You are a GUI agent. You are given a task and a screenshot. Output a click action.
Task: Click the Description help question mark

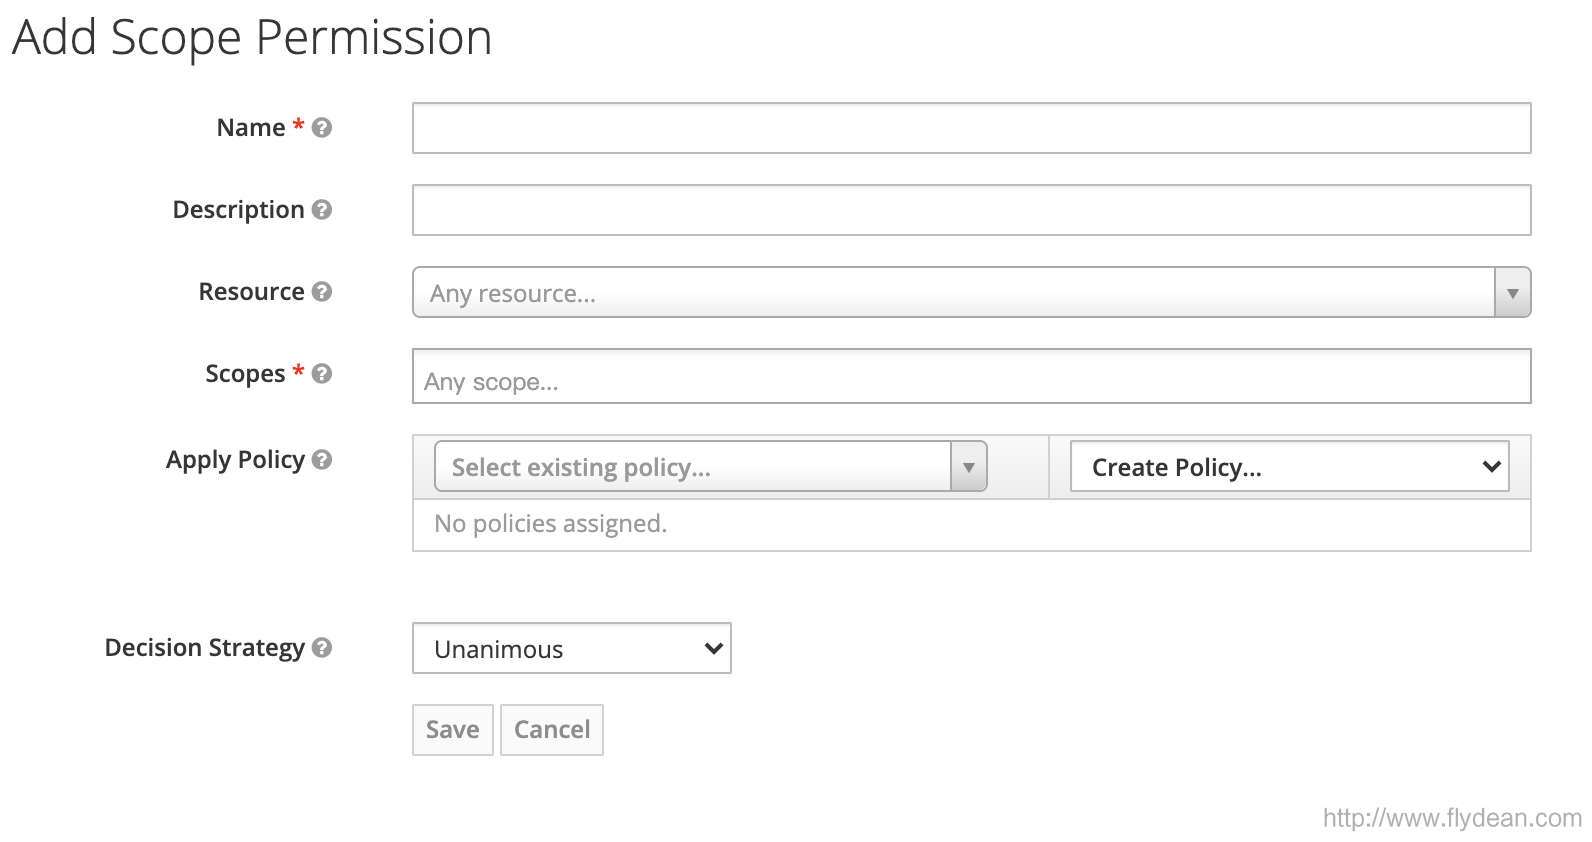pos(321,210)
